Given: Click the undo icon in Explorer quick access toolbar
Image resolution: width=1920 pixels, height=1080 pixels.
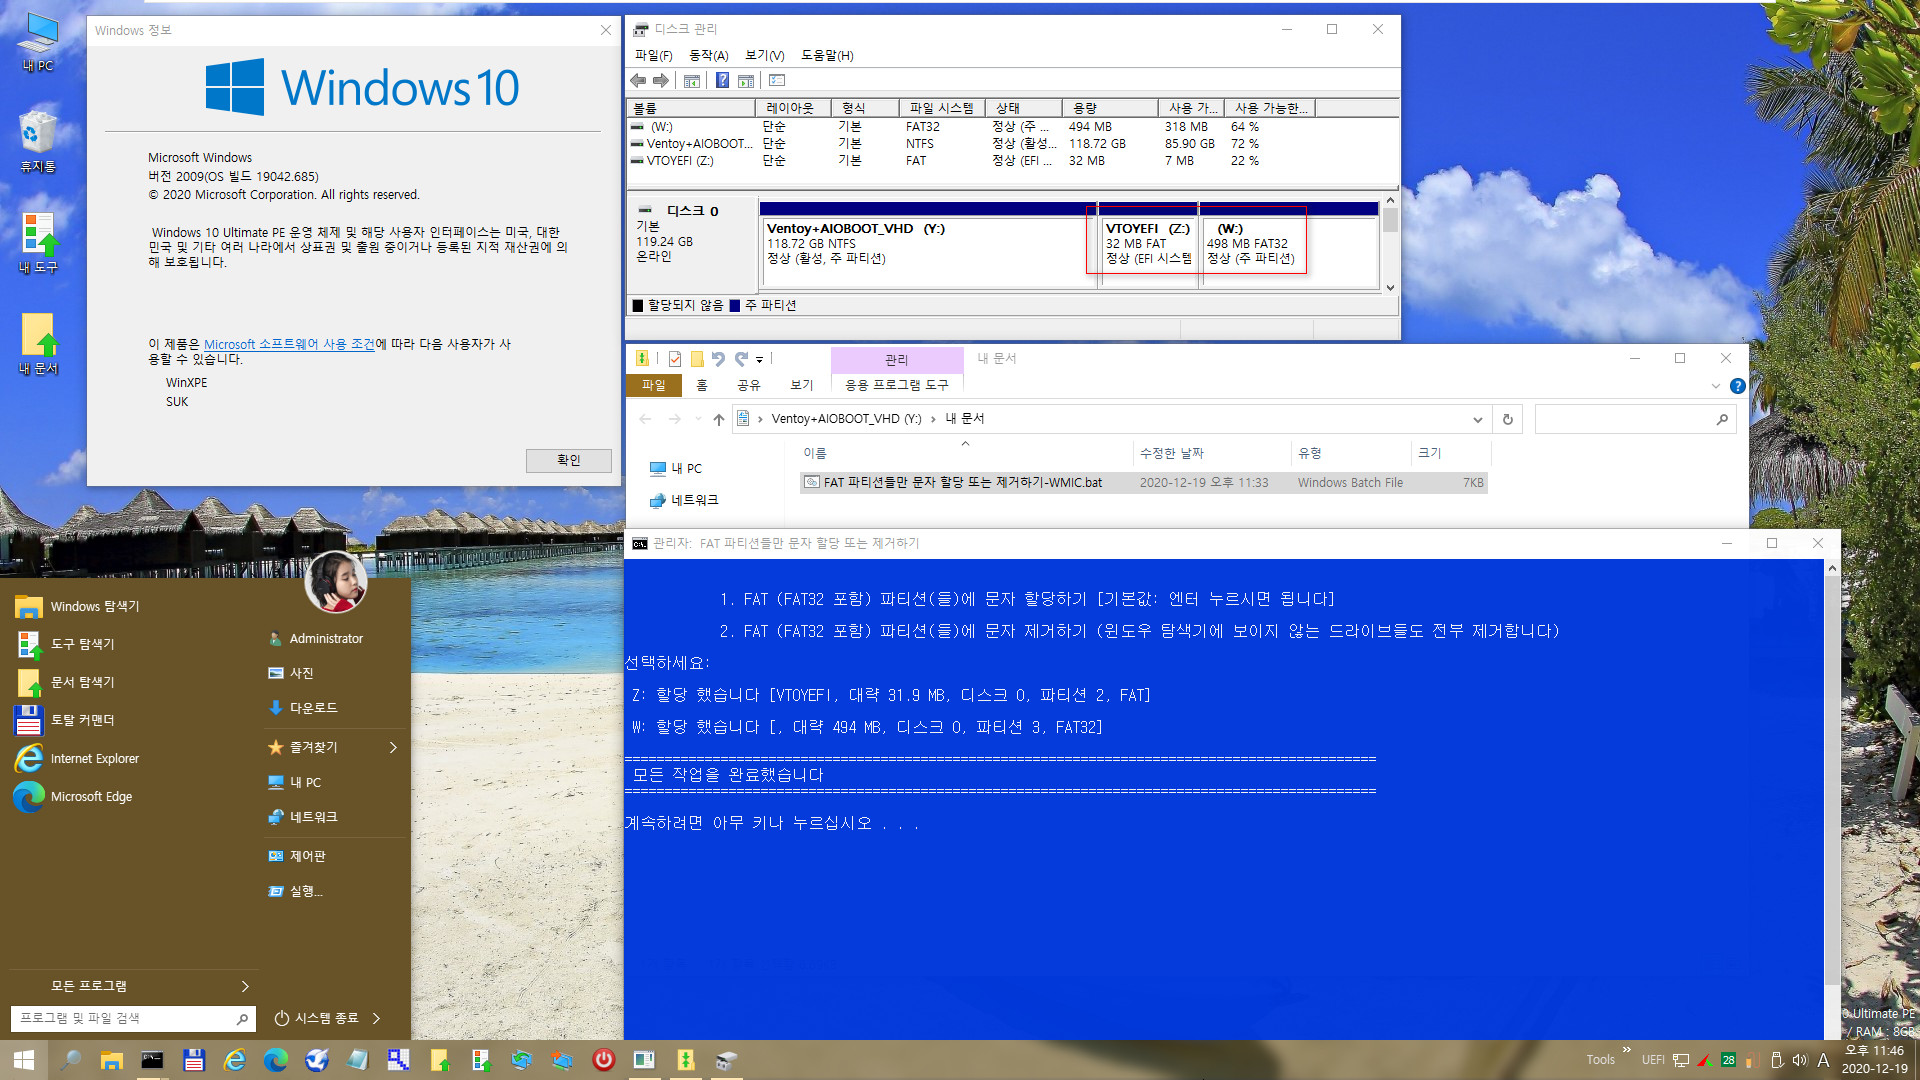Looking at the screenshot, I should pos(718,359).
